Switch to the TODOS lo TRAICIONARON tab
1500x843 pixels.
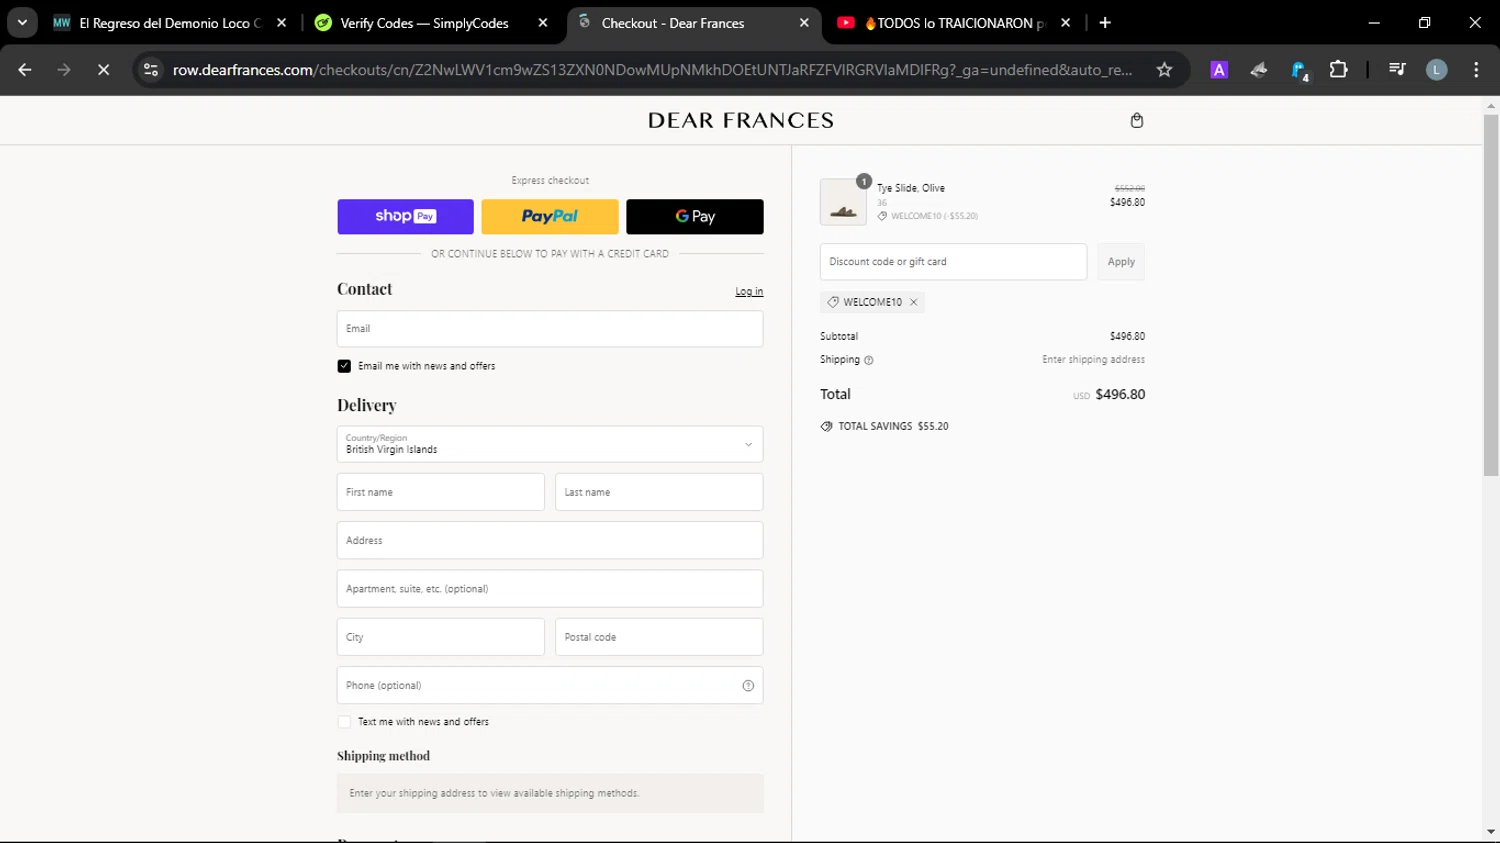(x=954, y=22)
